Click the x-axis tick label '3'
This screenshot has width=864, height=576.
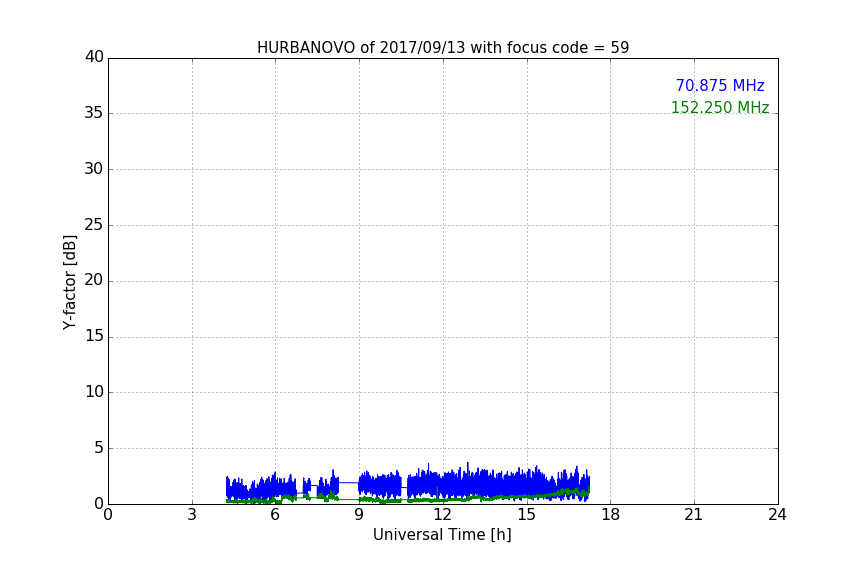pos(192,515)
